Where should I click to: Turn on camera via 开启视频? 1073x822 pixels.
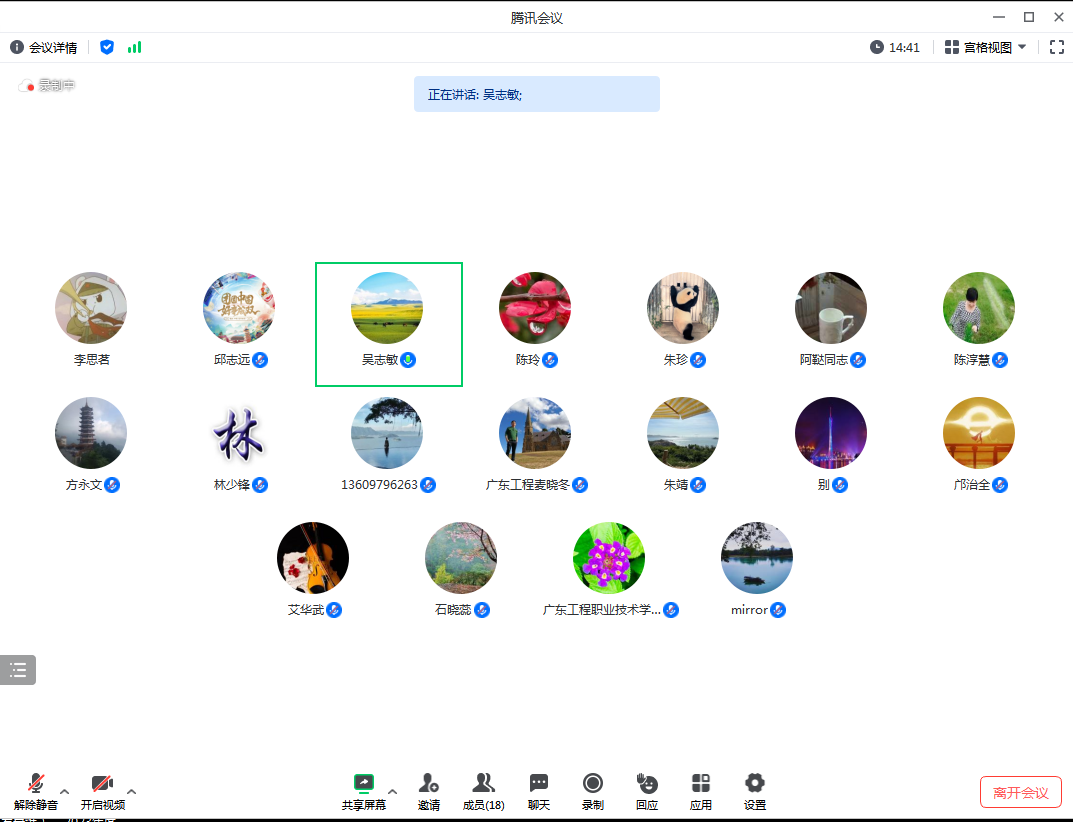(x=102, y=783)
